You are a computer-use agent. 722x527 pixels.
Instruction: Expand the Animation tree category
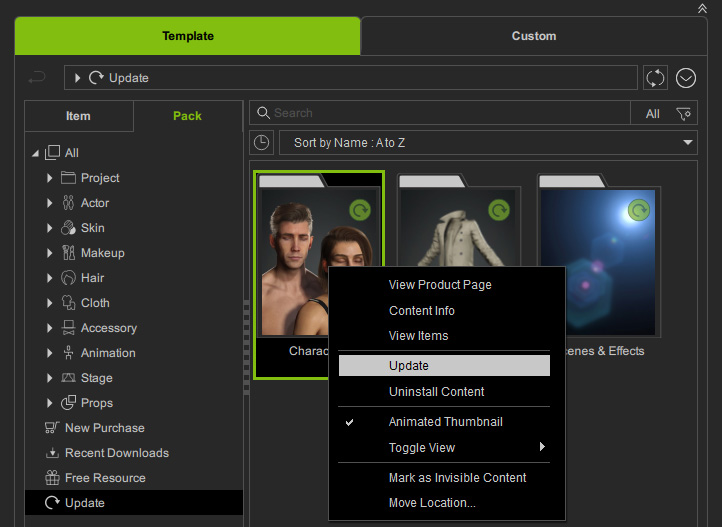point(50,353)
